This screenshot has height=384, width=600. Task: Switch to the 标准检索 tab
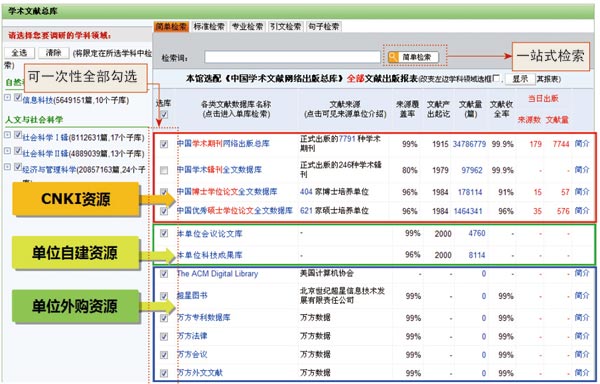[x=209, y=26]
